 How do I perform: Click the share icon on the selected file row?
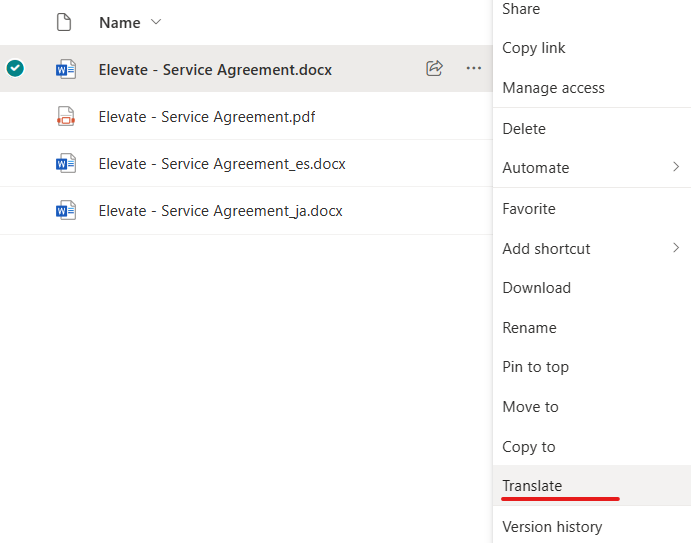click(434, 68)
